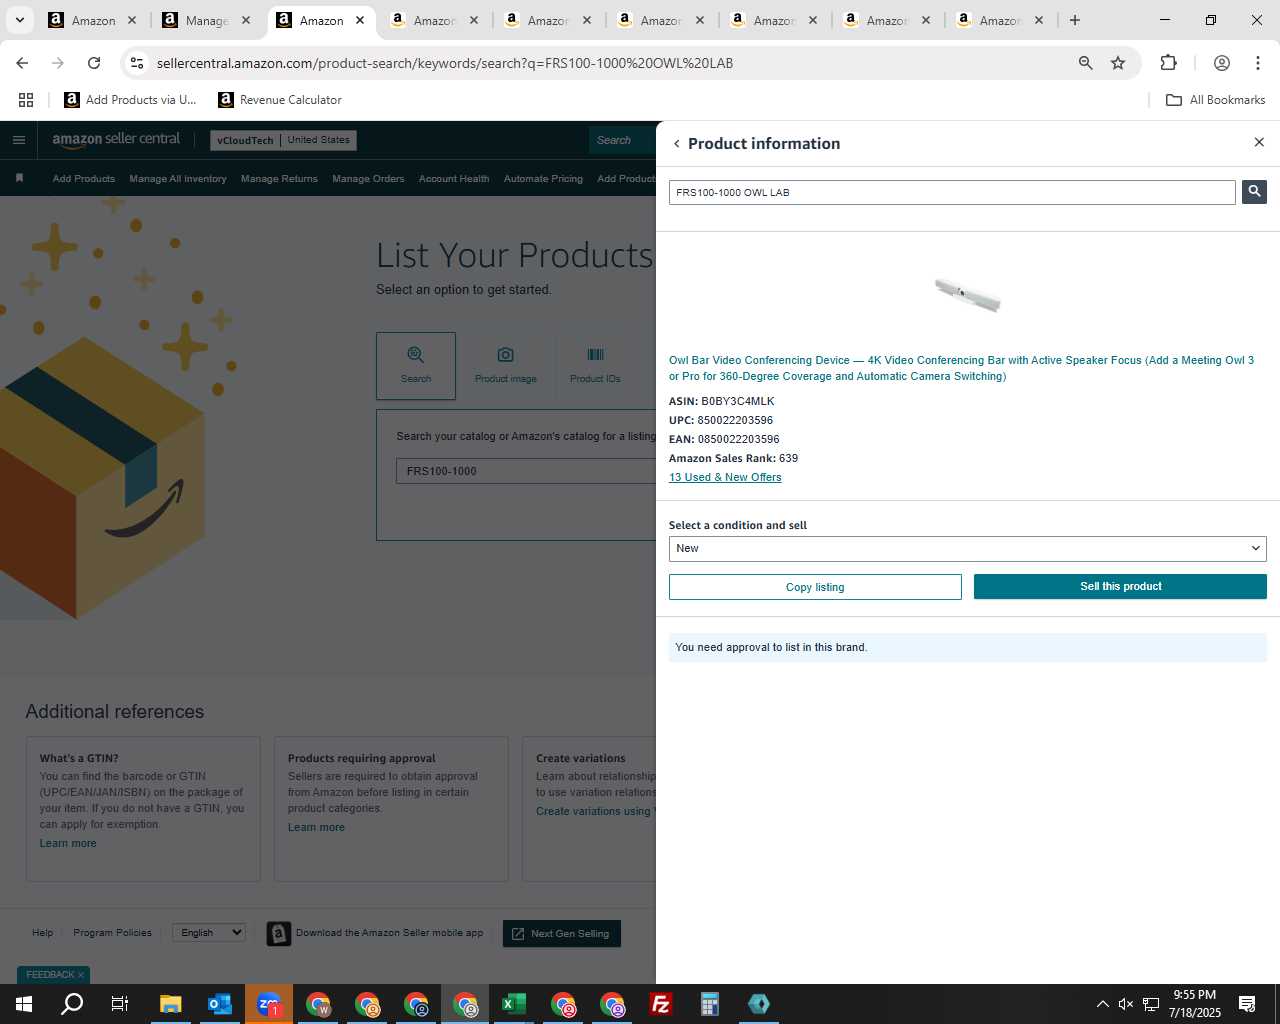Viewport: 1280px width, 1024px height.
Task: Click the top Seller Central Search box
Action: click(x=622, y=140)
